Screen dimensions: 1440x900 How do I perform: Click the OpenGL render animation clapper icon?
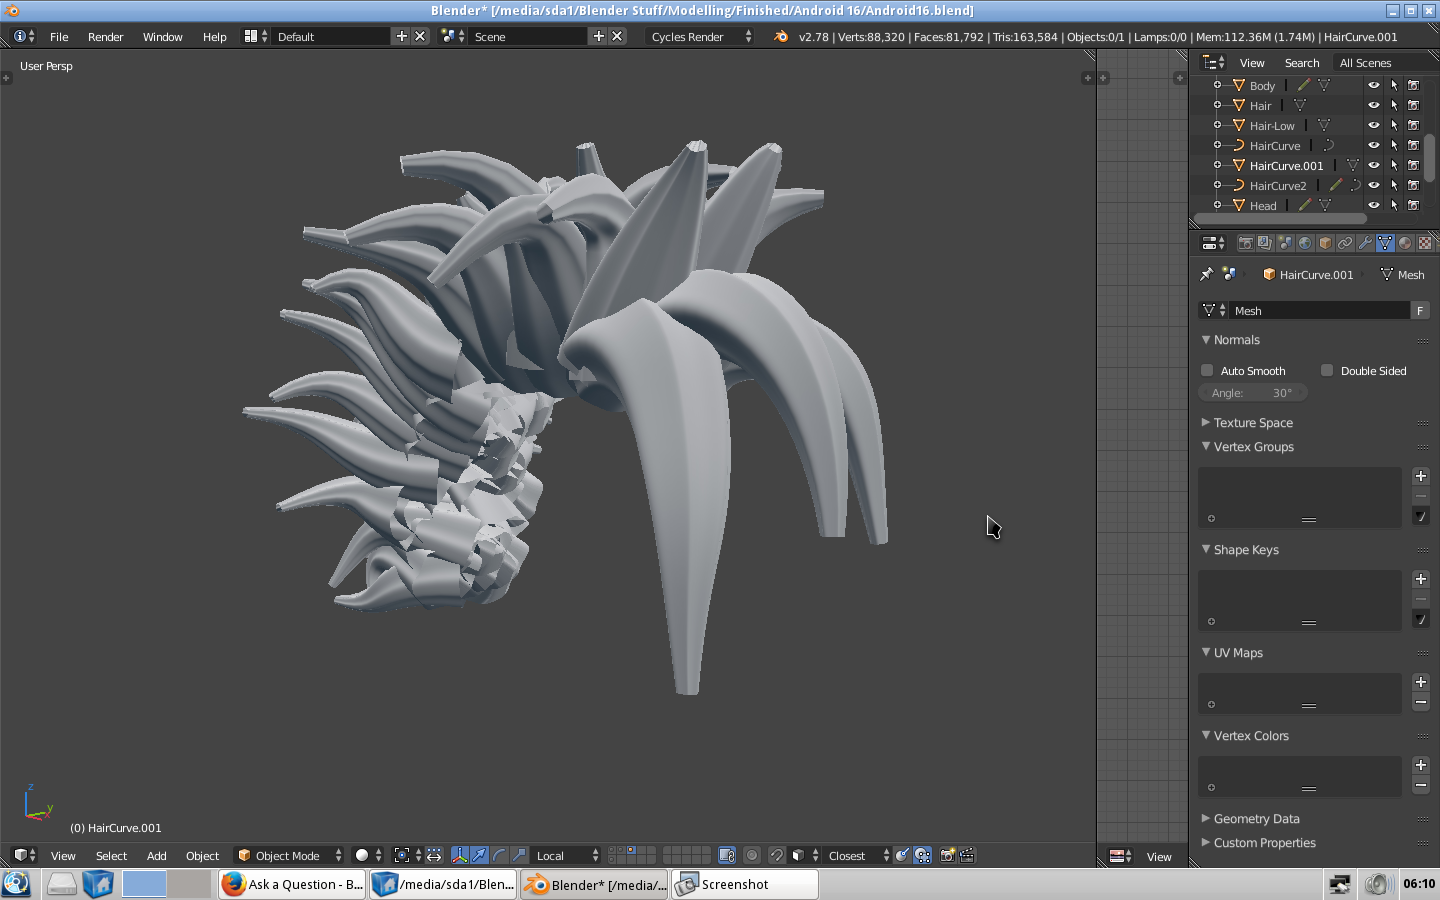coord(967,855)
